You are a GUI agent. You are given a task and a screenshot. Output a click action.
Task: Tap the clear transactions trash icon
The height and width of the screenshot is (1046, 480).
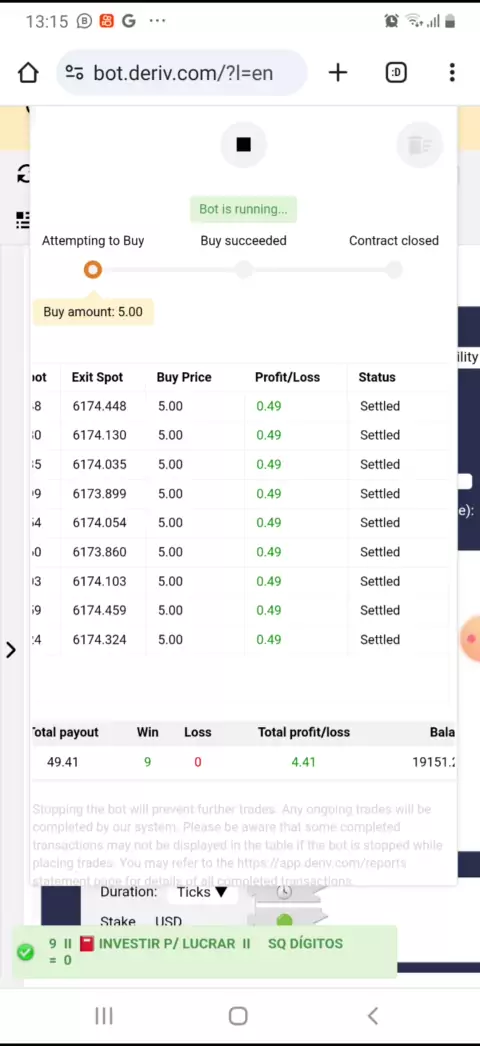[x=419, y=144]
